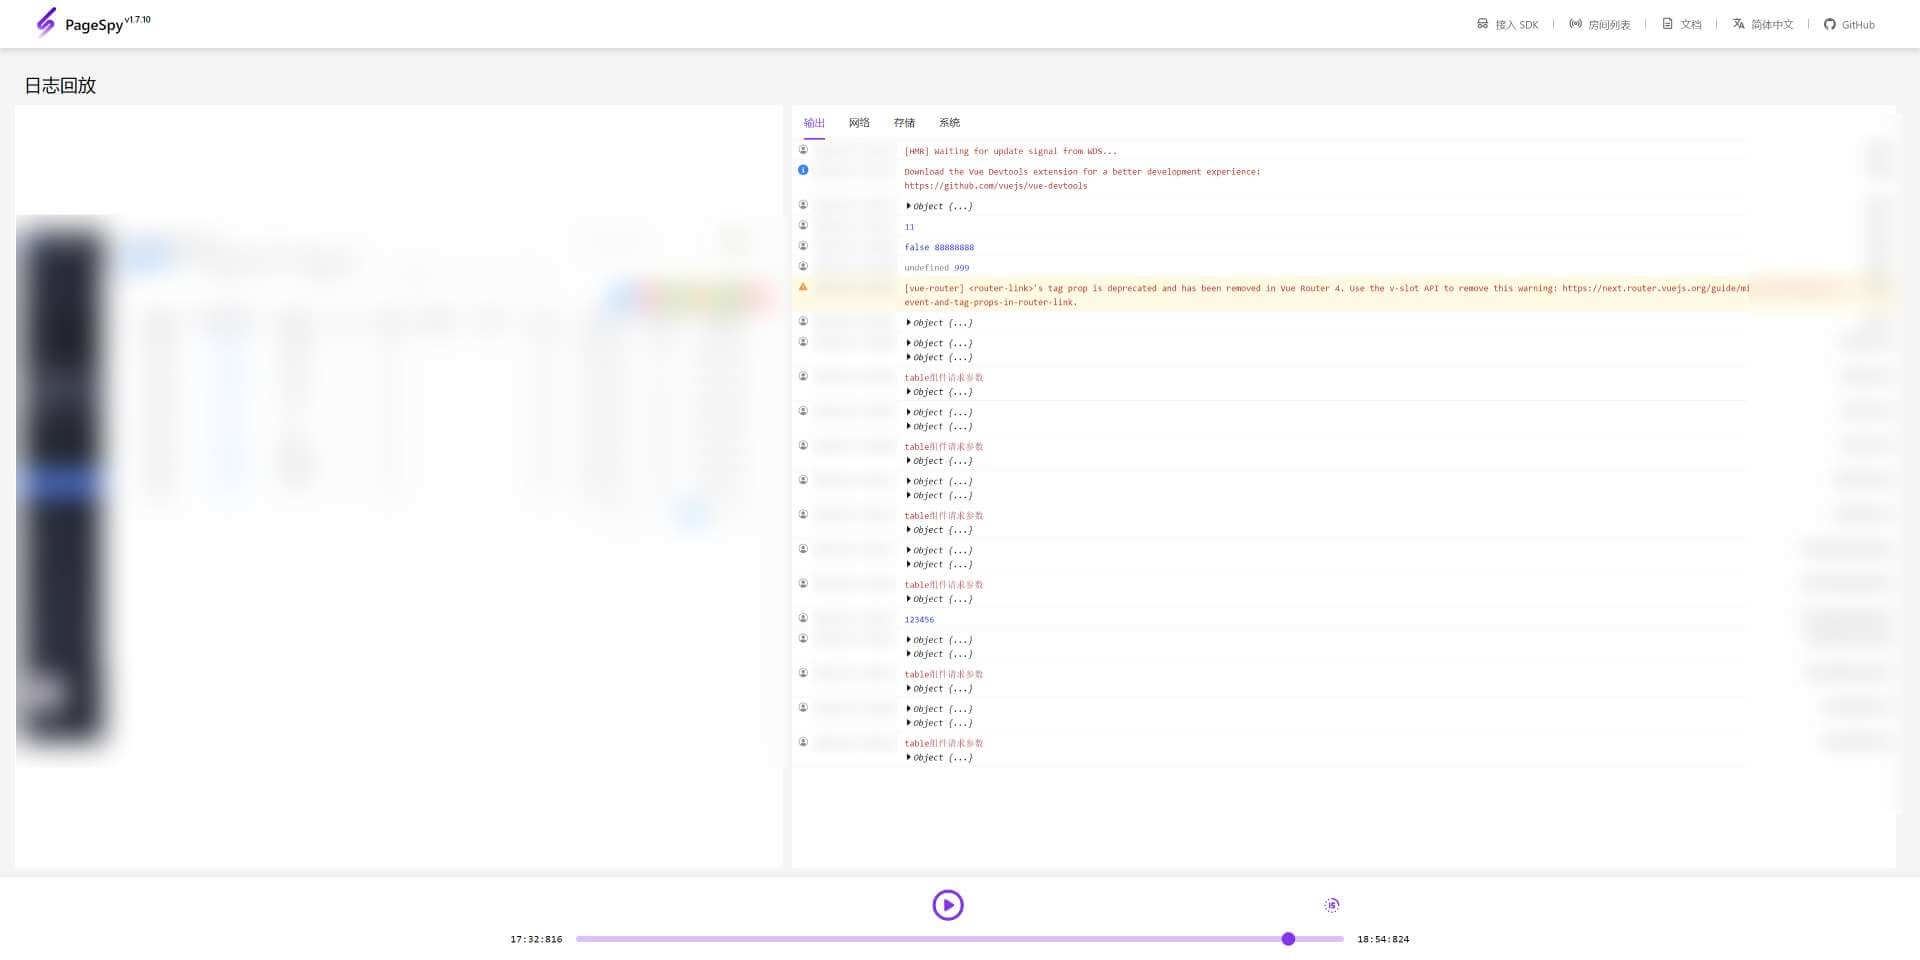Viewport: 1920px width, 960px height.
Task: Open the 房间列表 link
Action: pyautogui.click(x=1608, y=25)
